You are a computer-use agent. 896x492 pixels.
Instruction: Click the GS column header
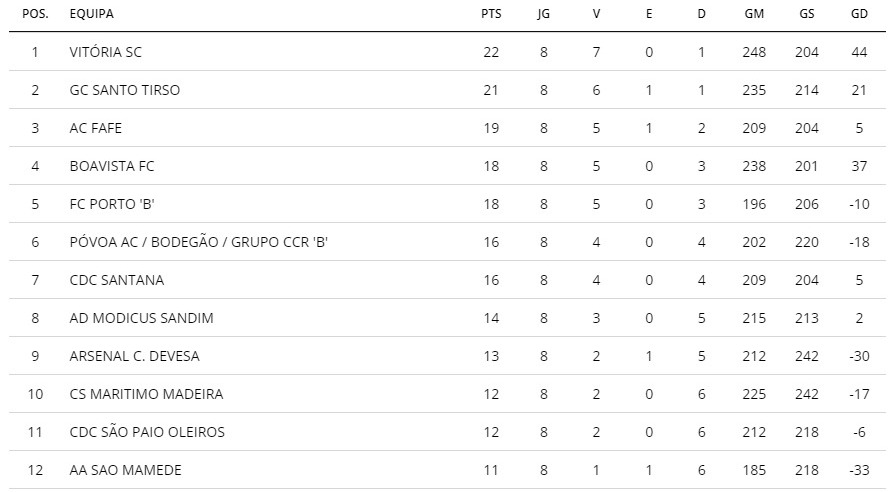[806, 14]
